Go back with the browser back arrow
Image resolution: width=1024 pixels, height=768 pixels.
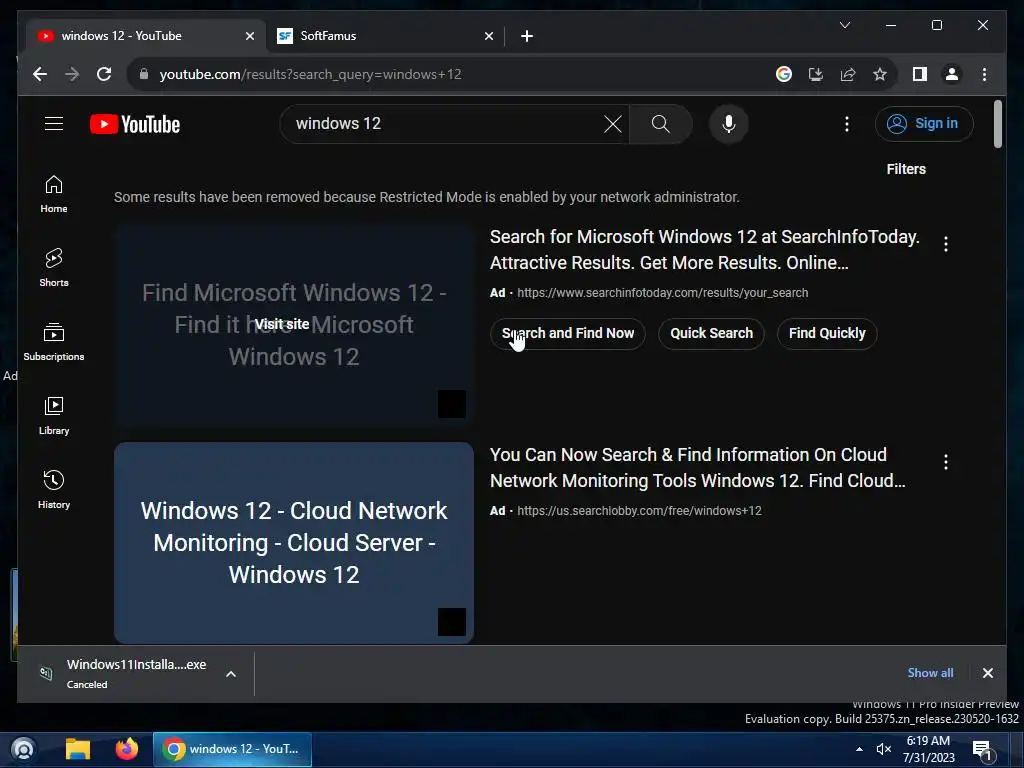tap(40, 74)
